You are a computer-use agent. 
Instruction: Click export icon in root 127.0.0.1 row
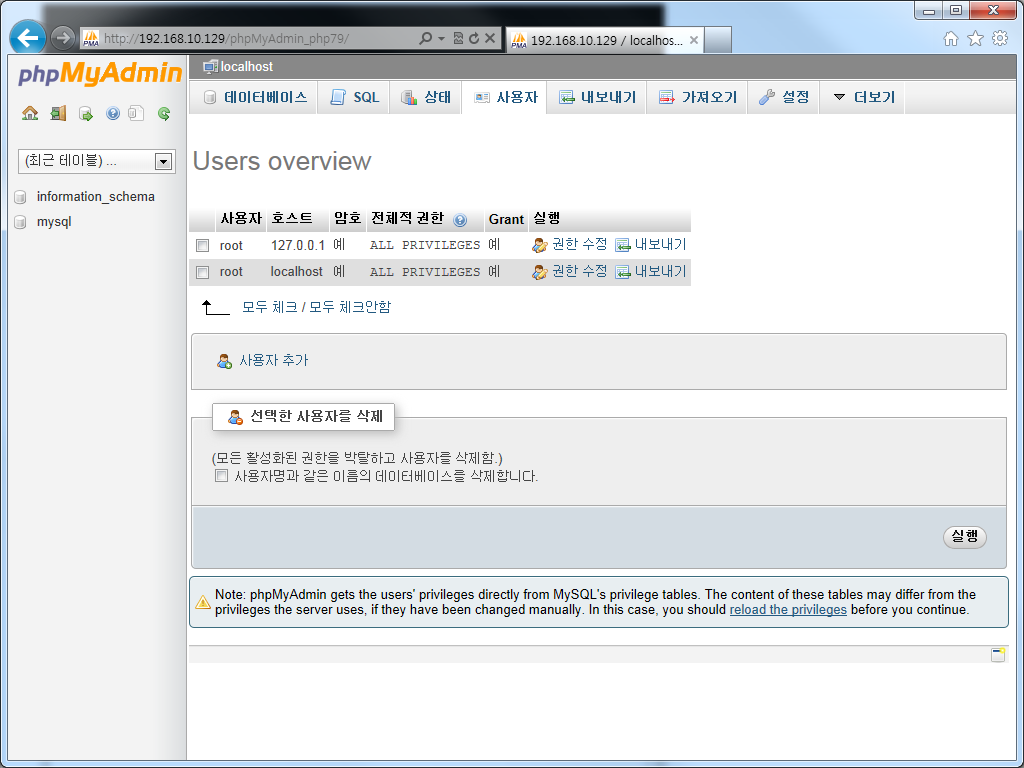tap(623, 246)
